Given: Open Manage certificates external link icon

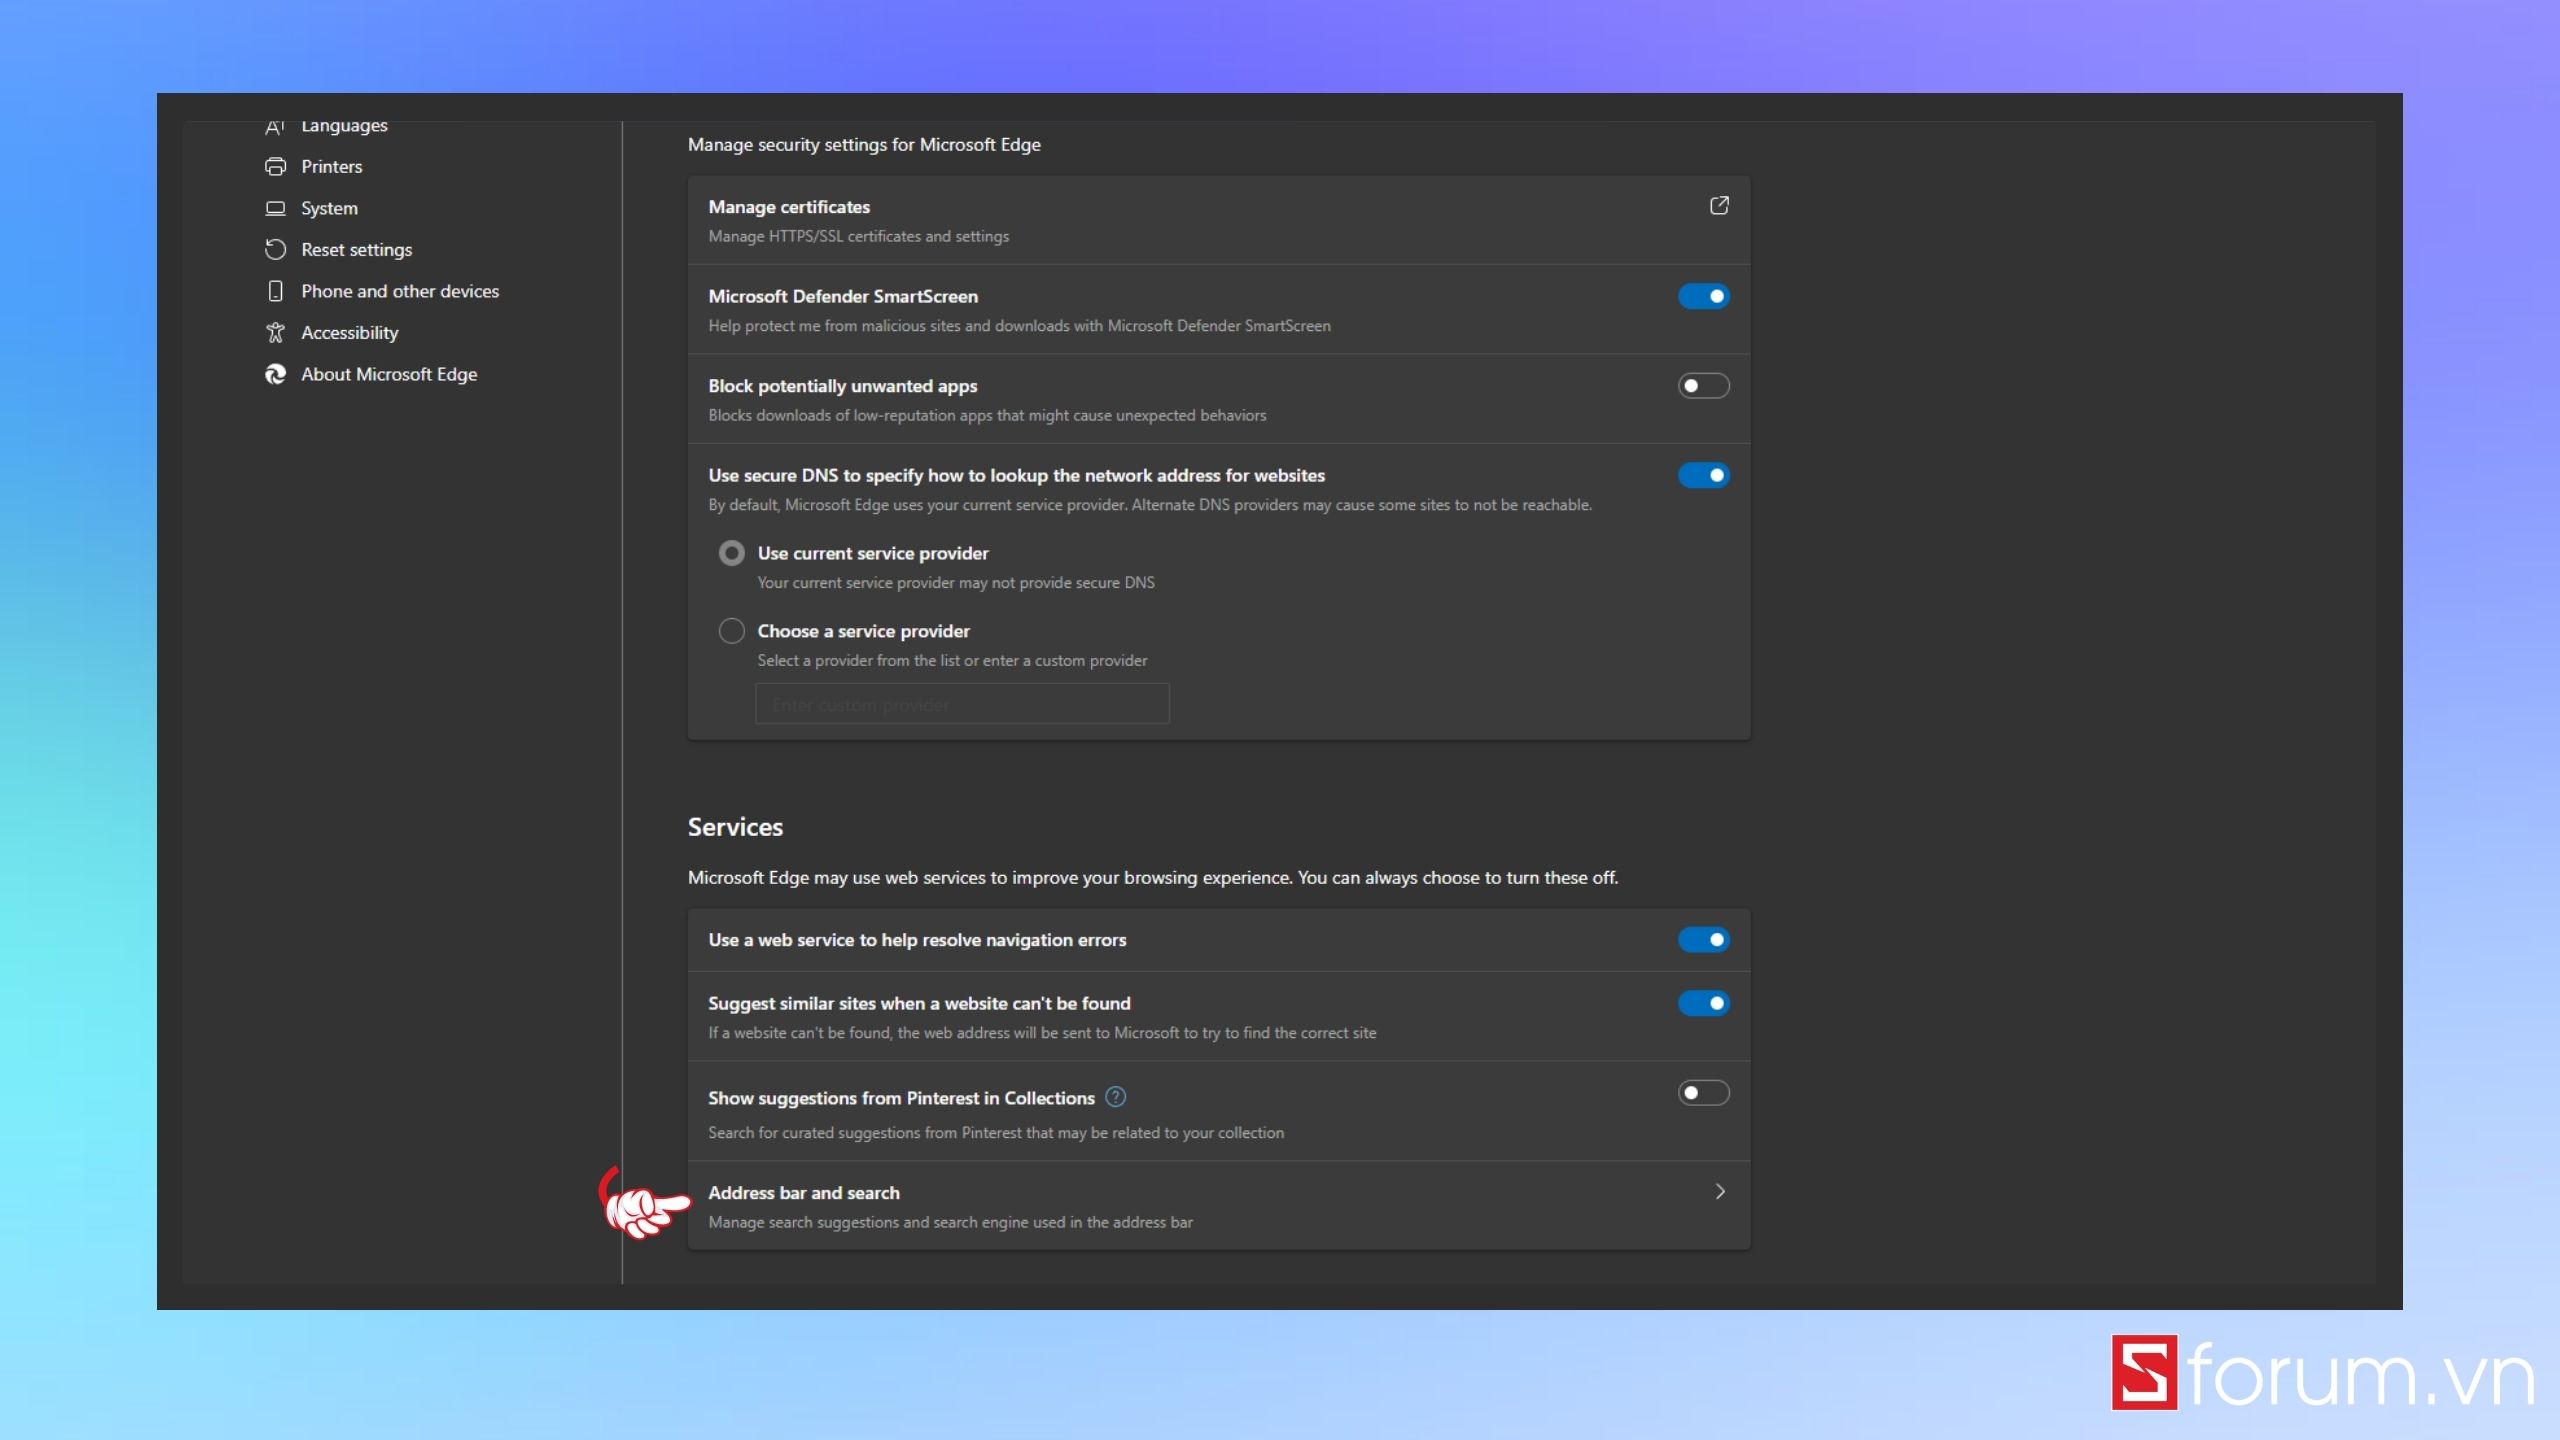Looking at the screenshot, I should (1719, 206).
